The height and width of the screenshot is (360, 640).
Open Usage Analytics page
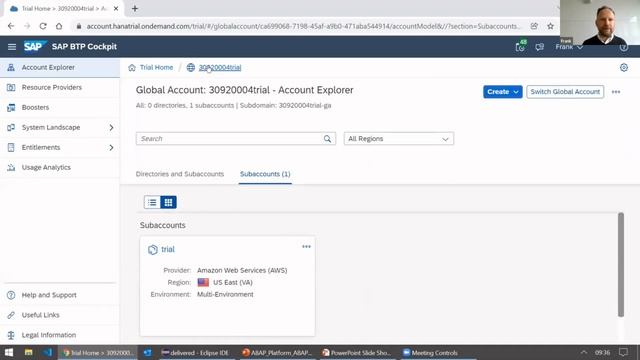click(x=60, y=167)
